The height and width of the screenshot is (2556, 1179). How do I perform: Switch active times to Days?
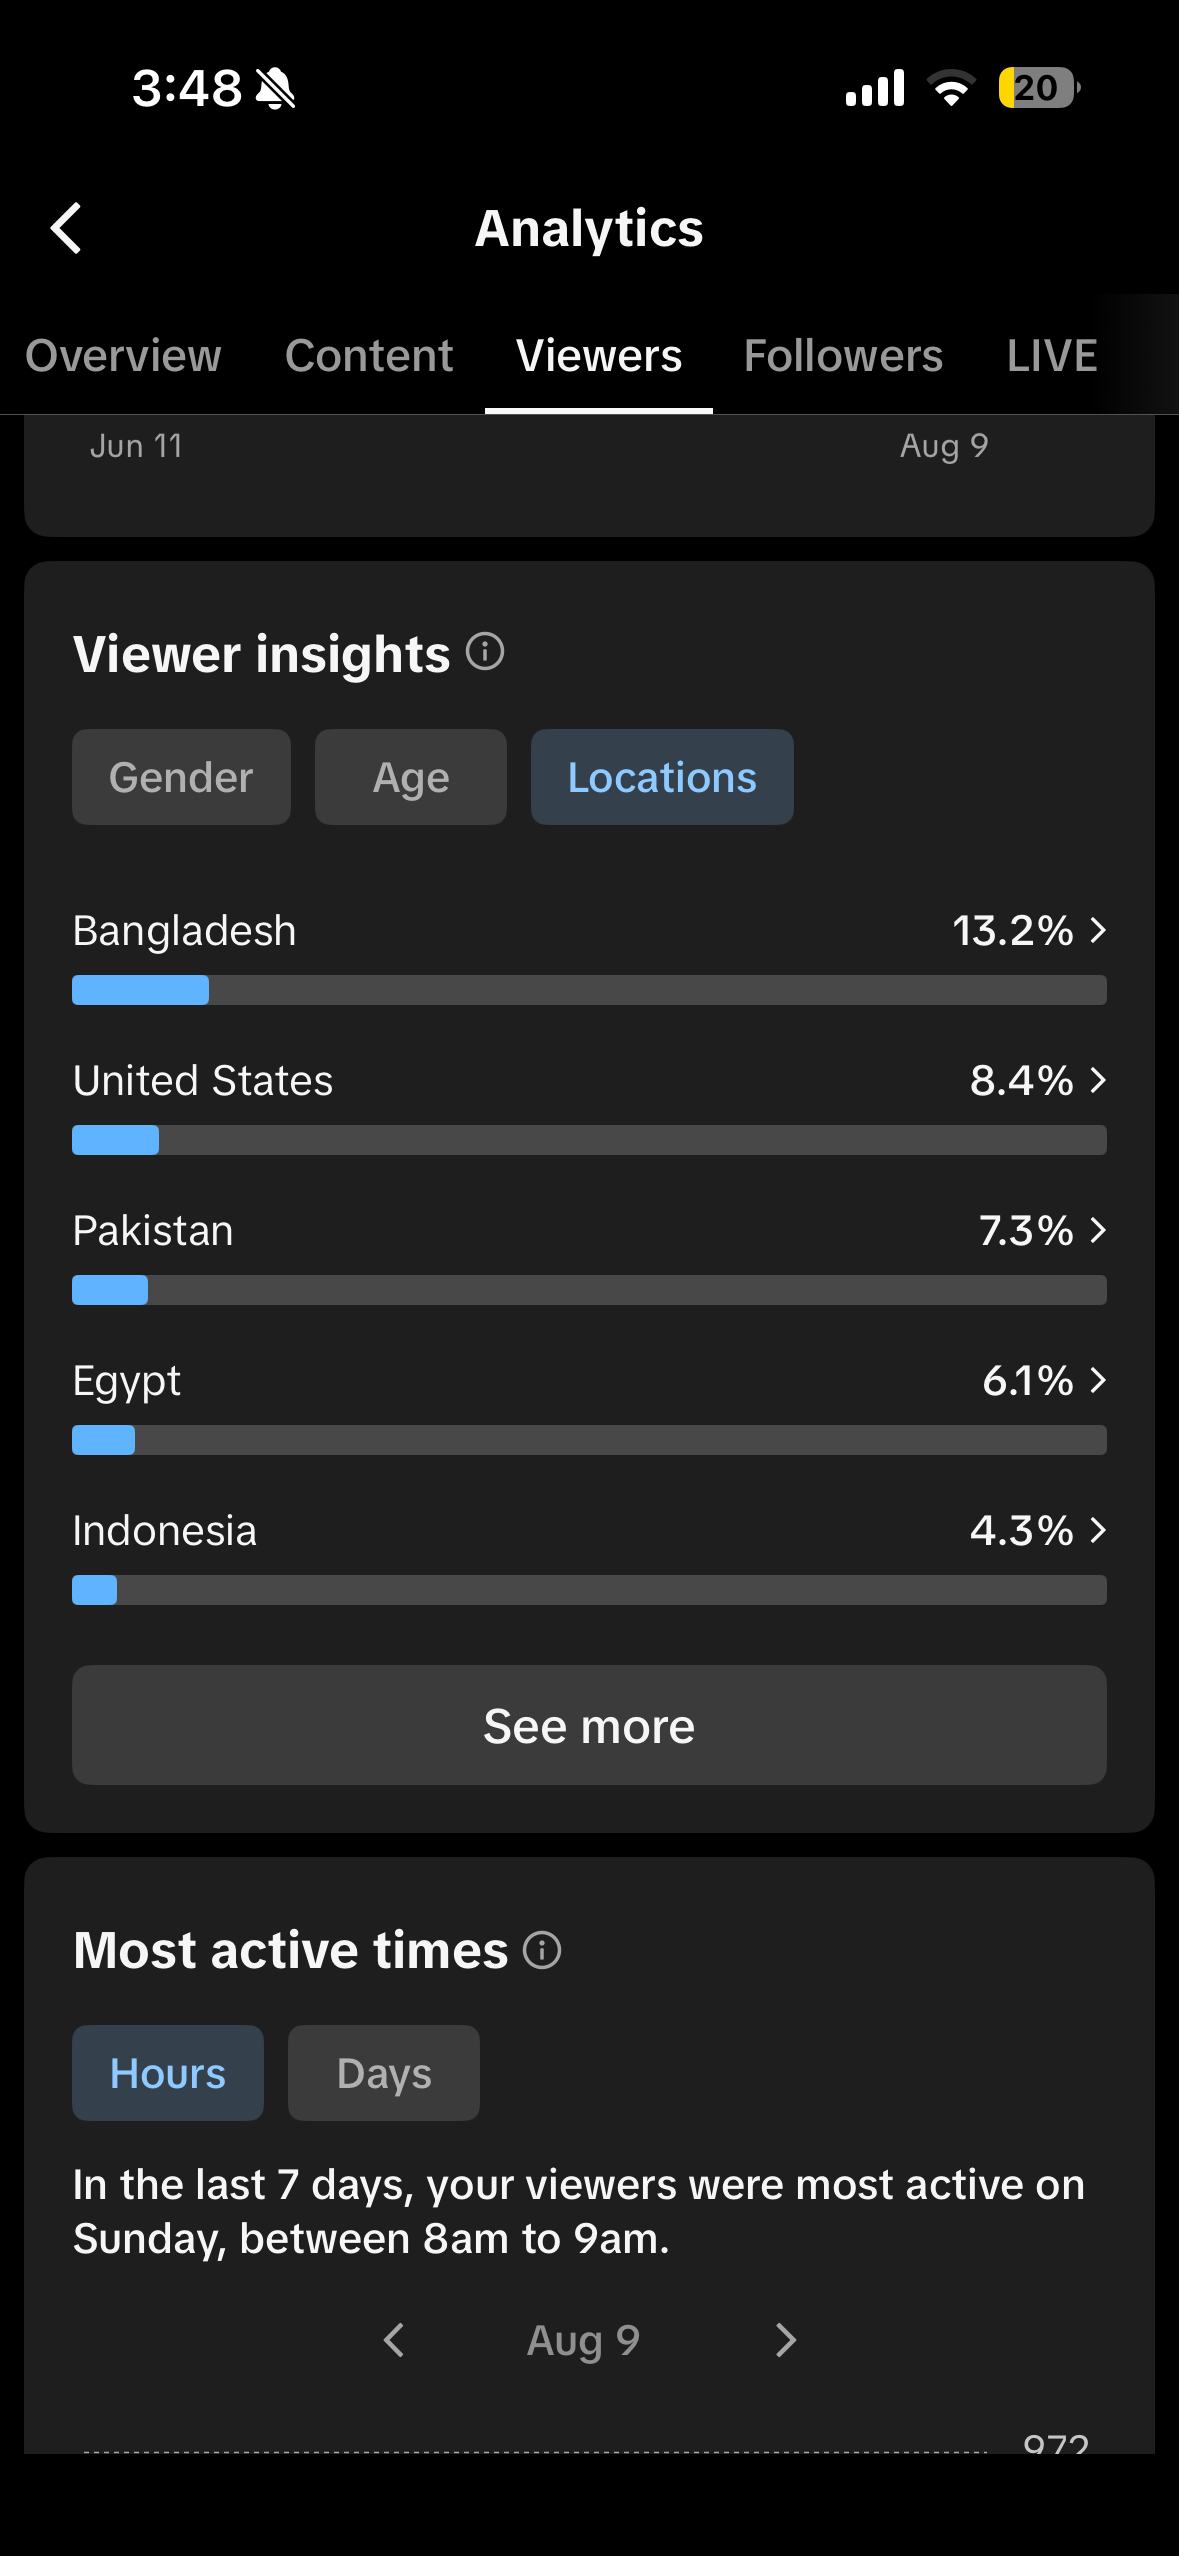point(384,2073)
